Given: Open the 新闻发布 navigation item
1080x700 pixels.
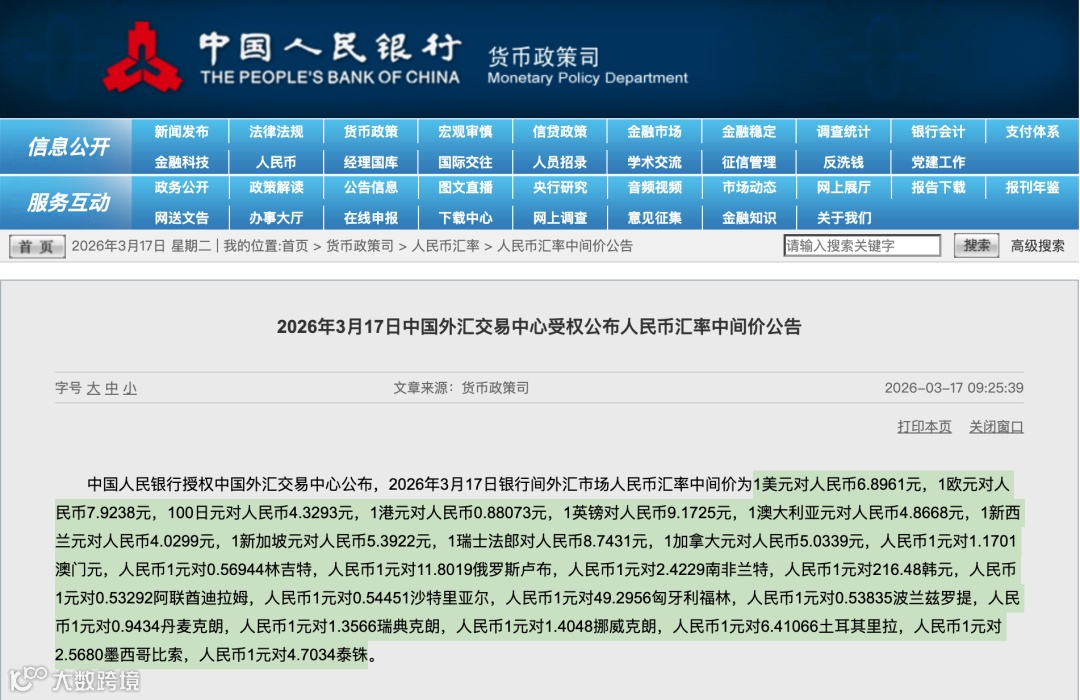Looking at the screenshot, I should pyautogui.click(x=183, y=131).
